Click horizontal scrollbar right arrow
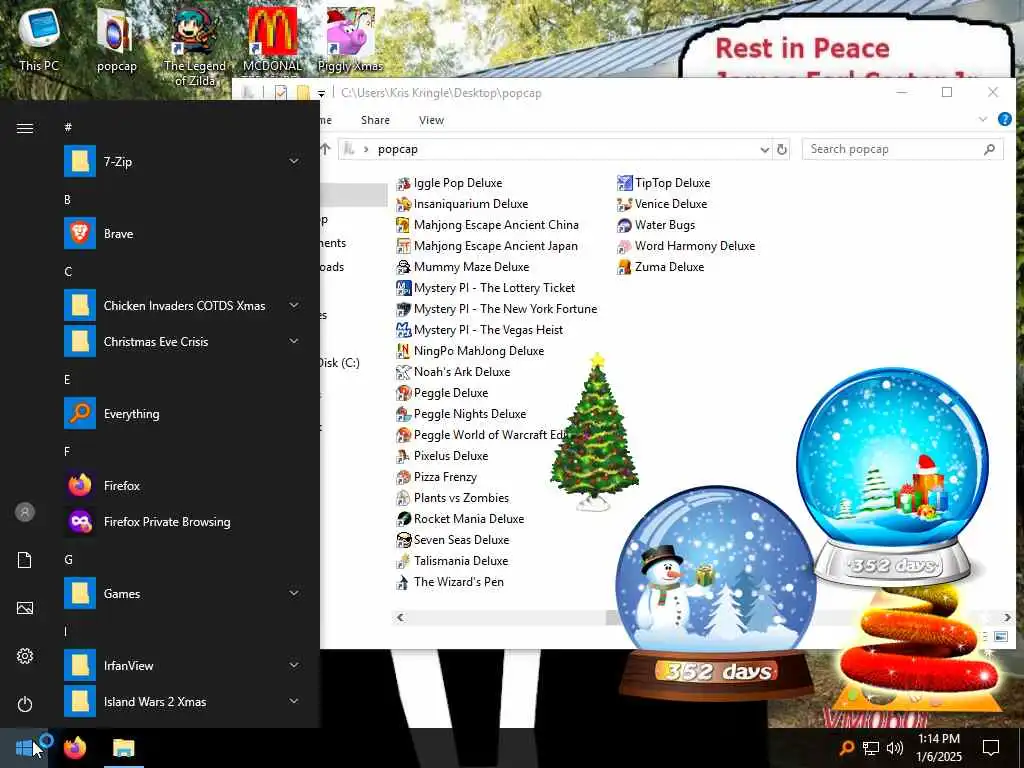1024x768 pixels. 1008,618
